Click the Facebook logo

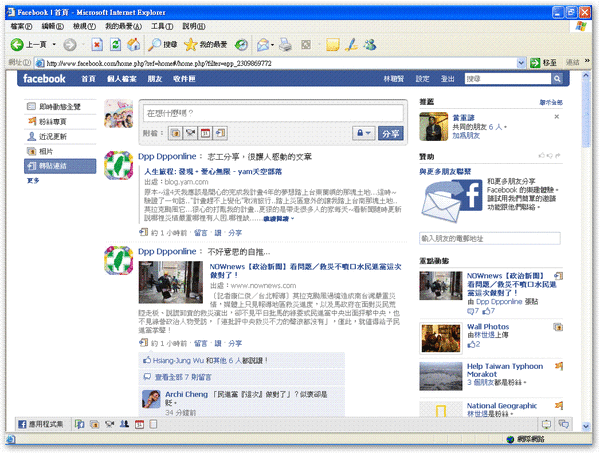44,79
